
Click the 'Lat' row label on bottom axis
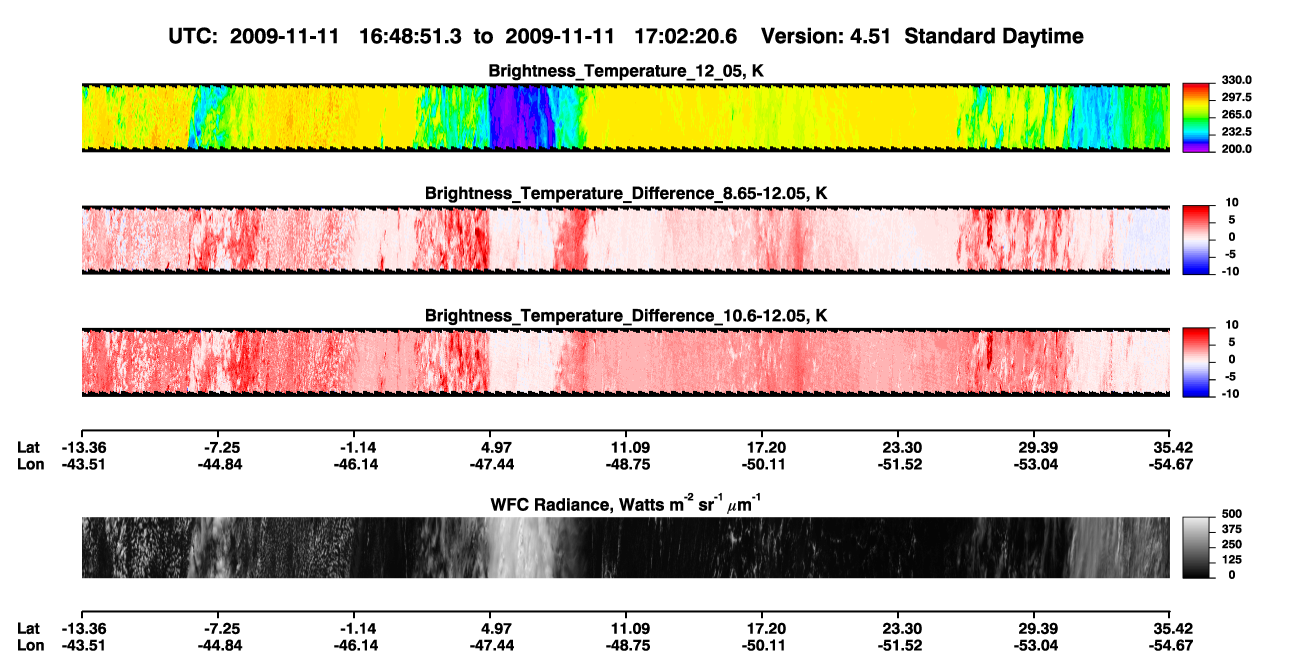[29, 628]
